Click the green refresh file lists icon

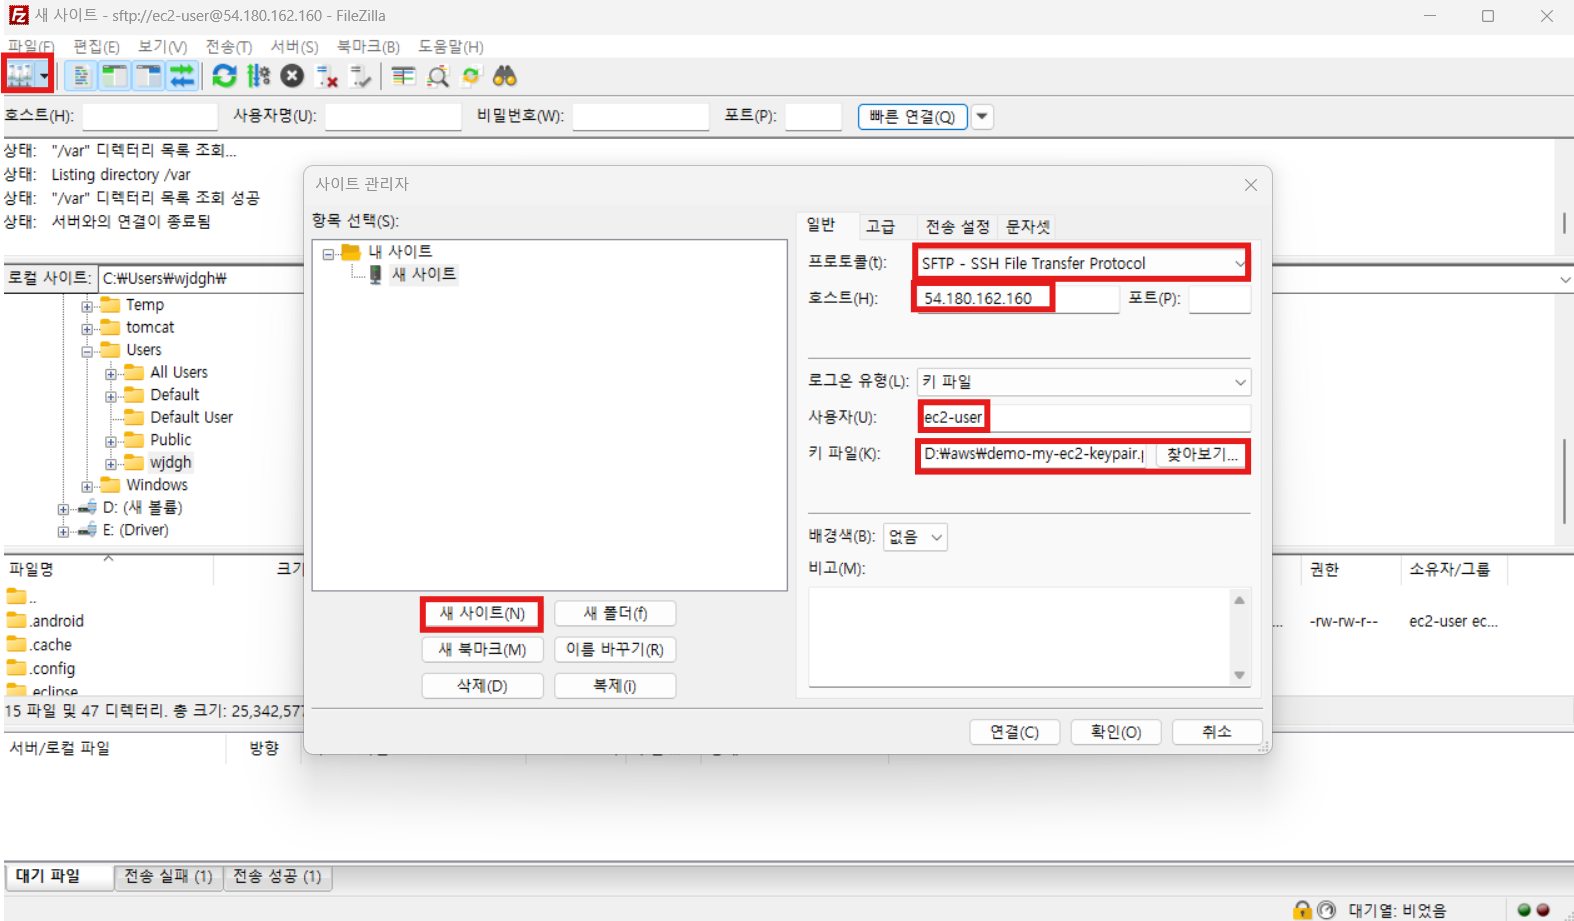coord(225,76)
